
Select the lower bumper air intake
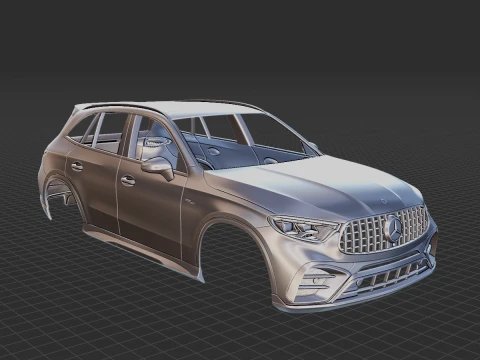(390, 276)
